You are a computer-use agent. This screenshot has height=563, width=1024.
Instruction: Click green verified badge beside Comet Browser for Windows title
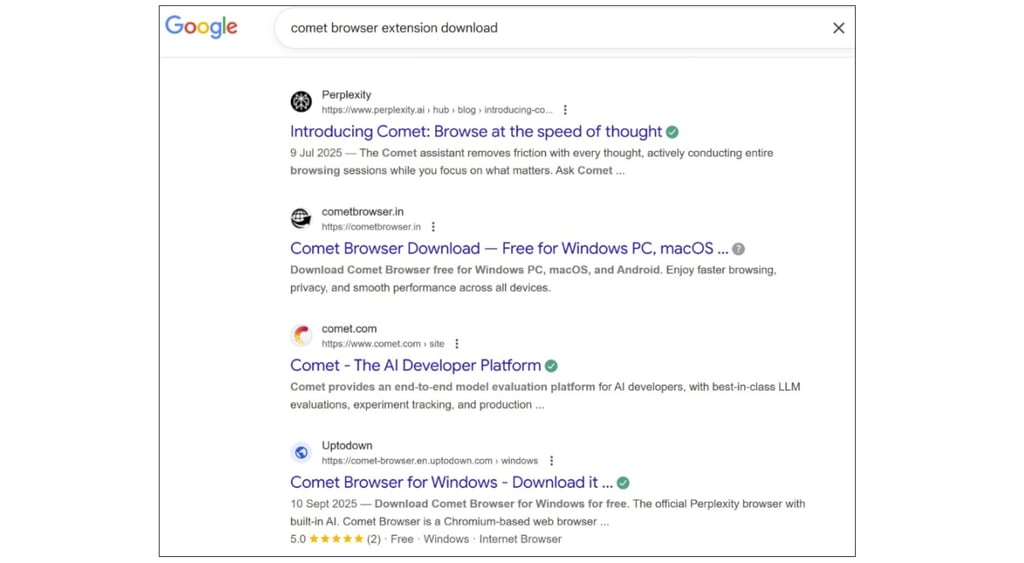point(623,483)
